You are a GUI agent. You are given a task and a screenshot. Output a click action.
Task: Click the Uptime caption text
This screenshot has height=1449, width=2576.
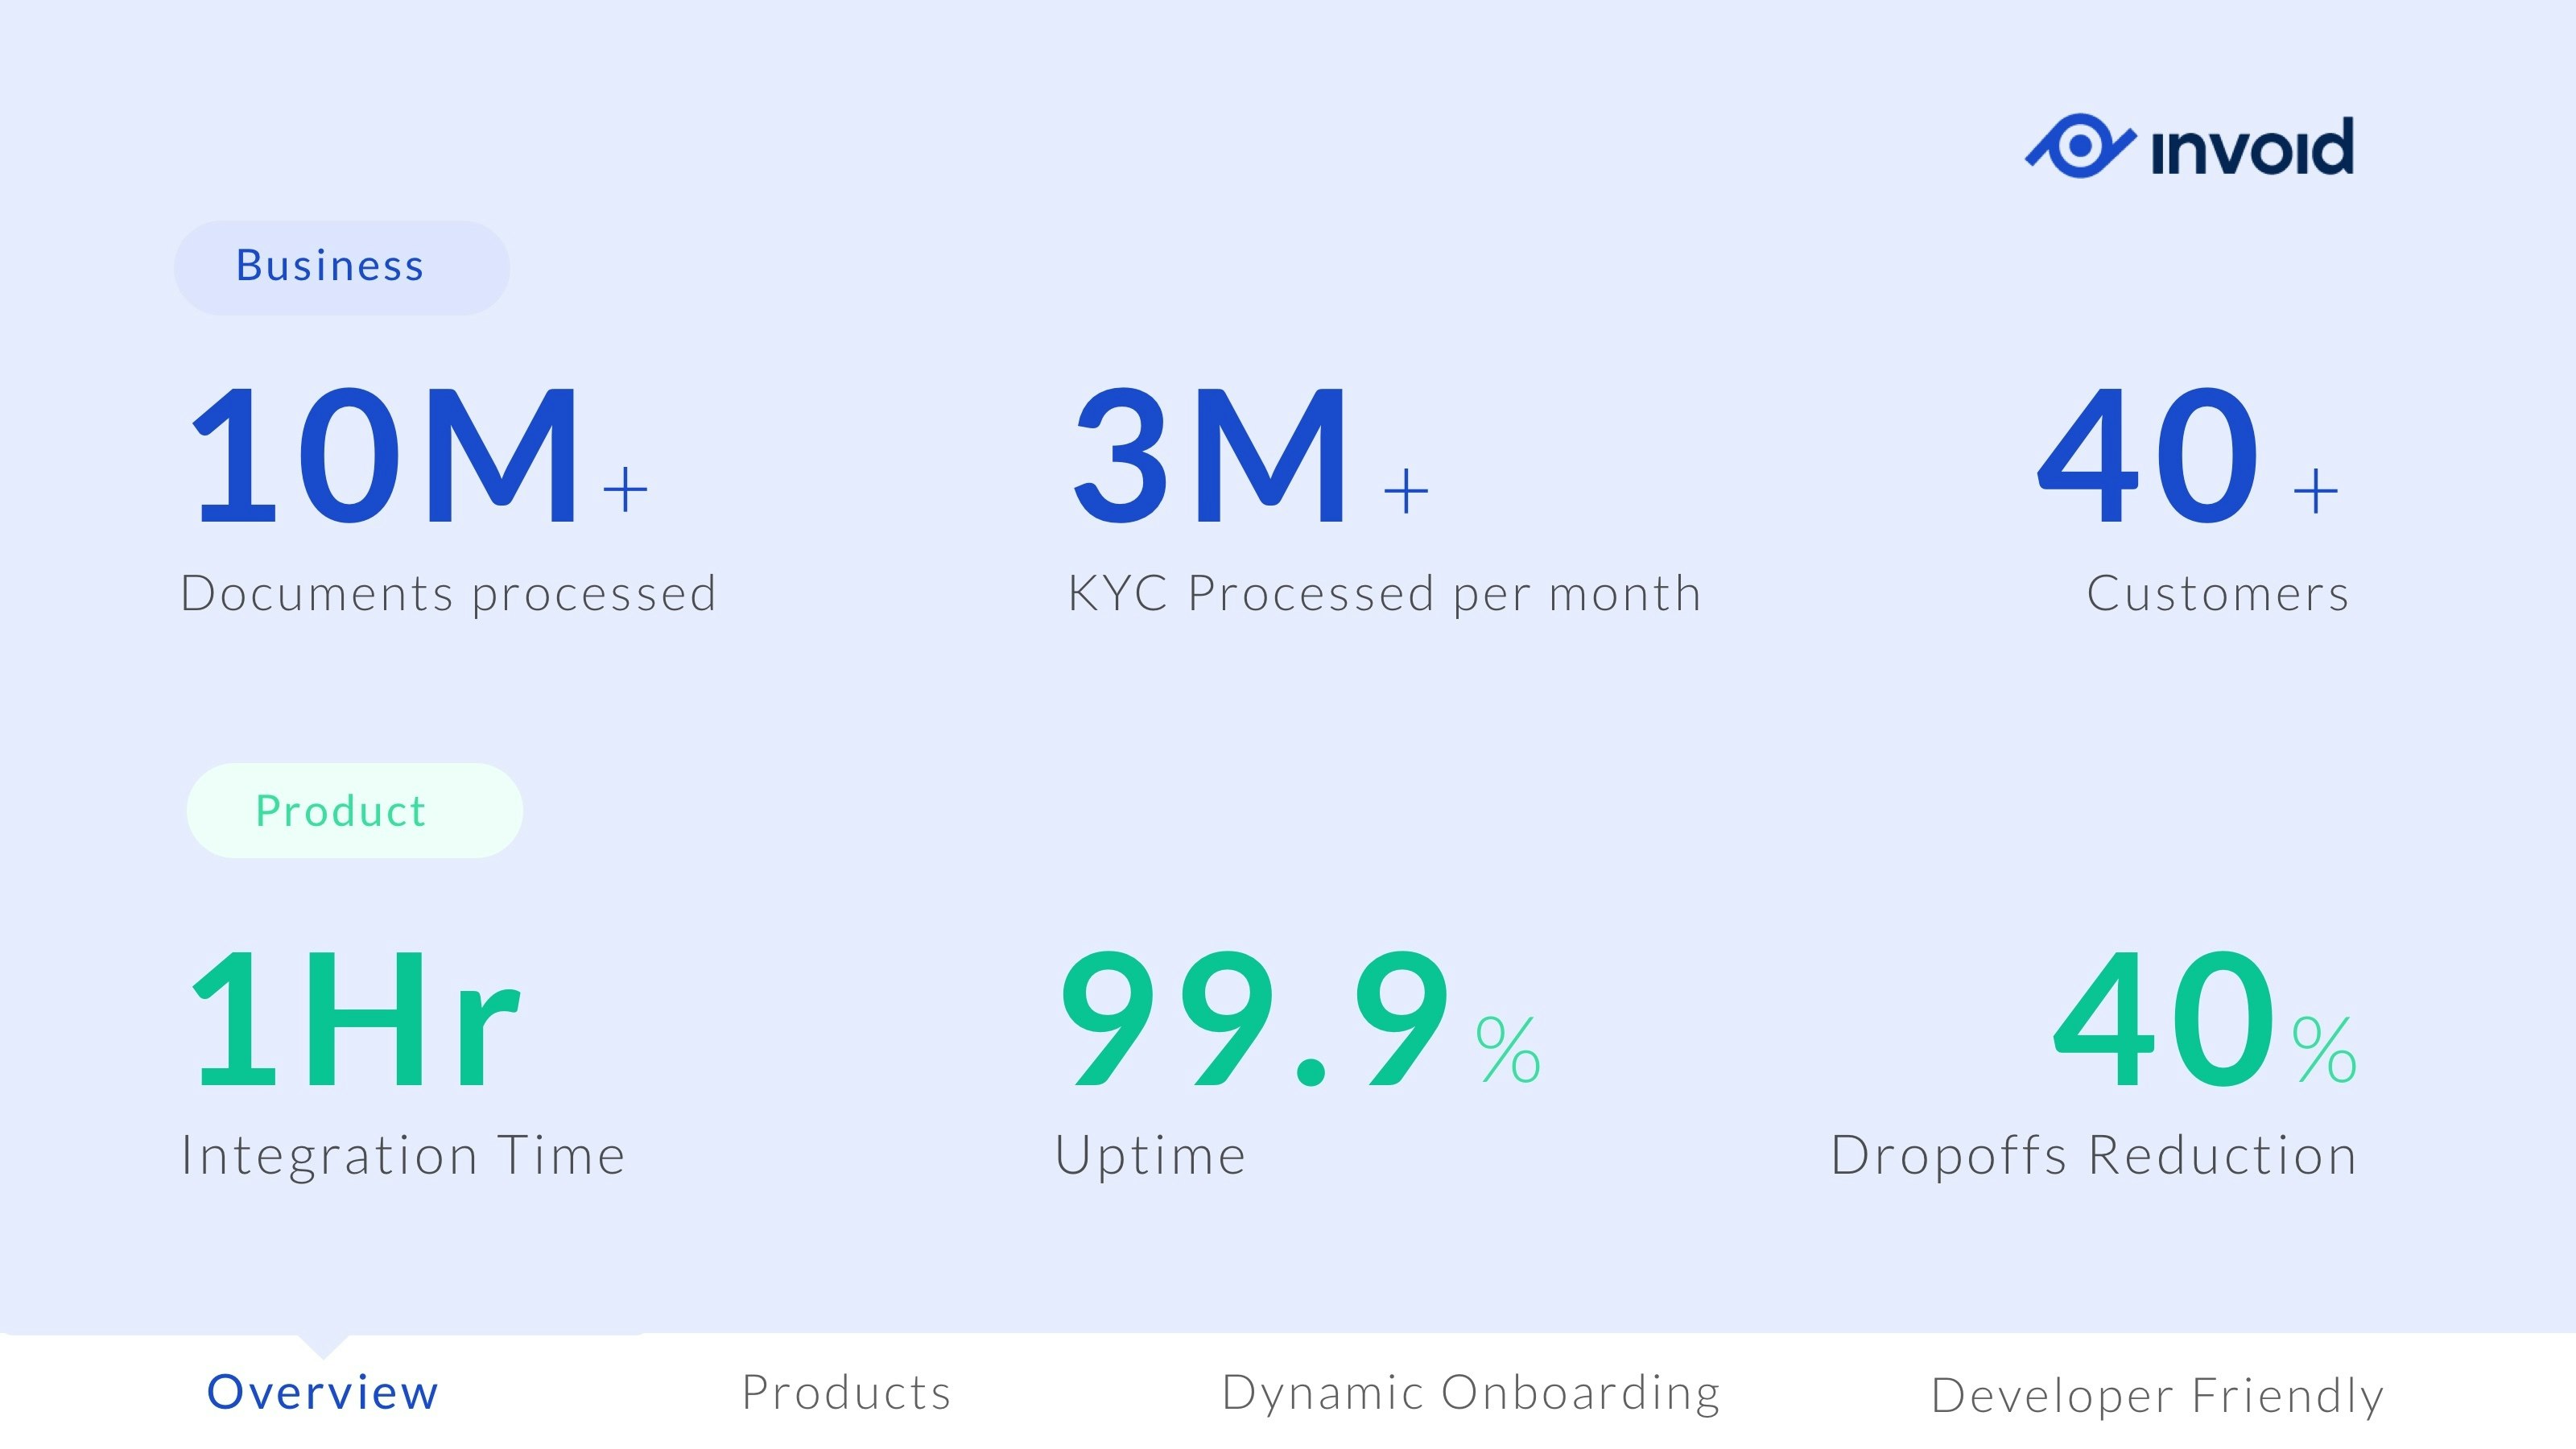[1150, 1155]
